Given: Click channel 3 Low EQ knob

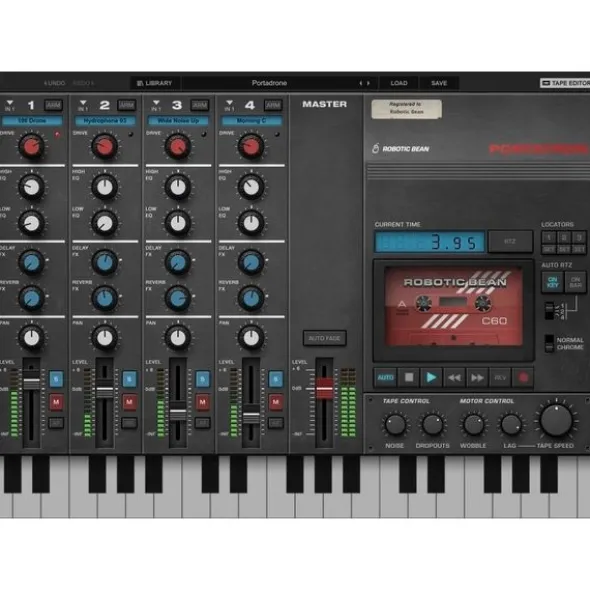Looking at the screenshot, I should coord(178,223).
